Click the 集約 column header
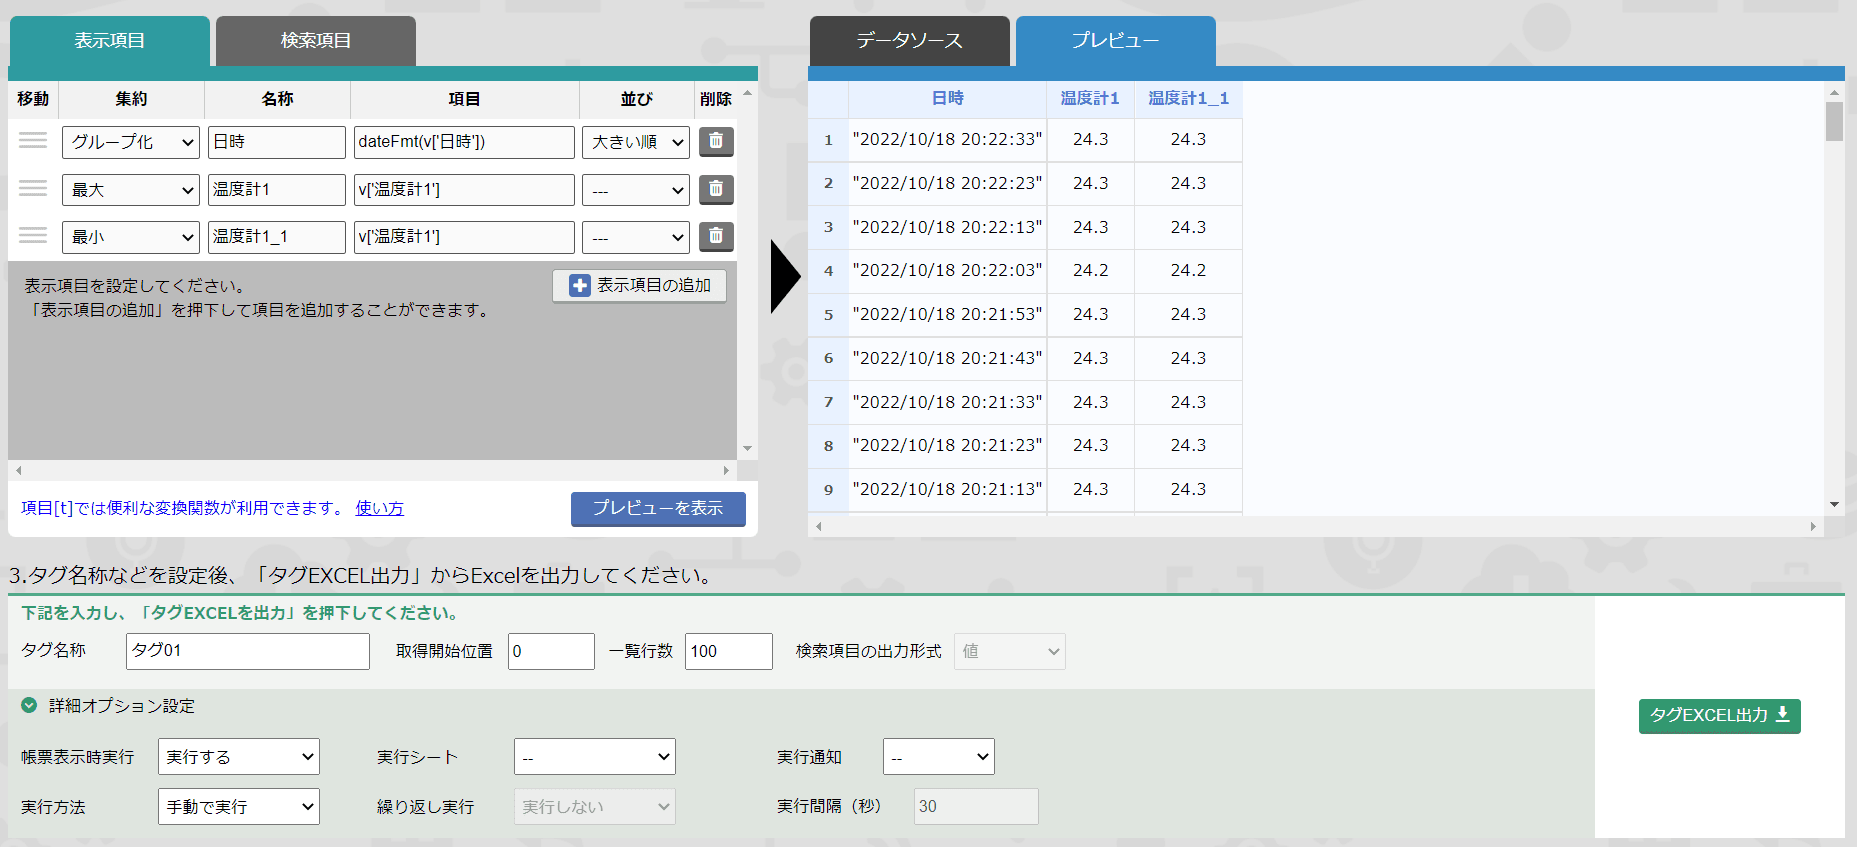 coord(131,99)
